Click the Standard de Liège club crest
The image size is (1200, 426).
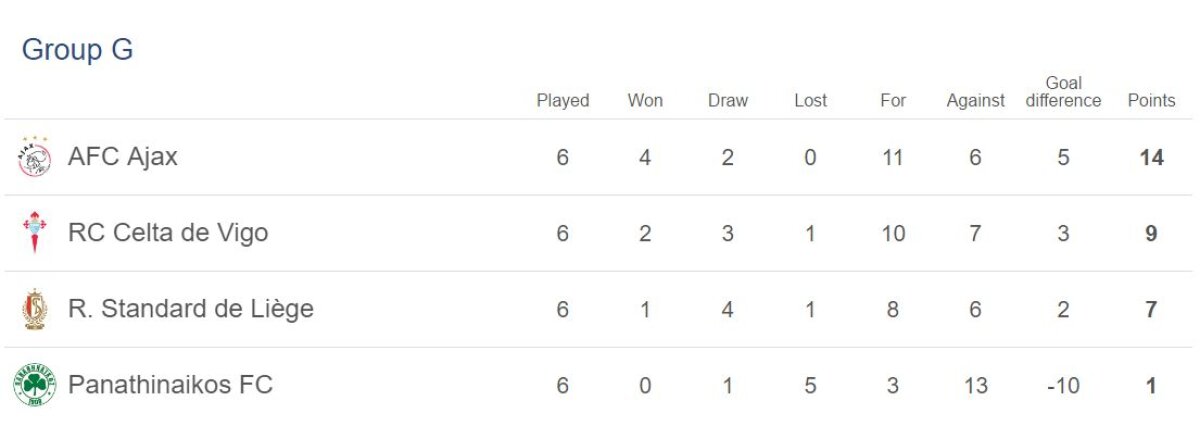click(34, 309)
